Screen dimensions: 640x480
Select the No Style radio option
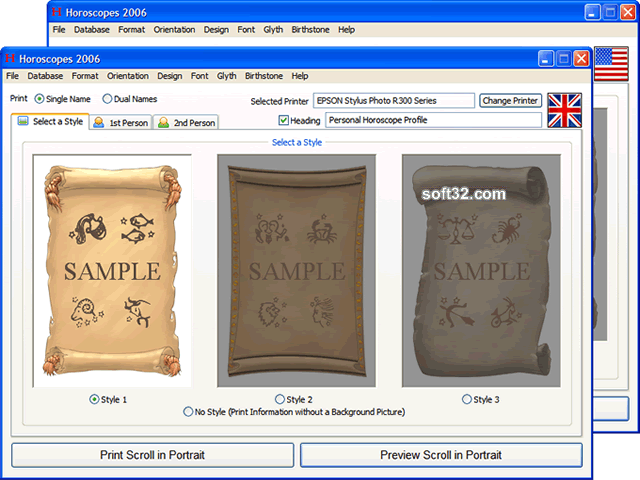pyautogui.click(x=188, y=411)
